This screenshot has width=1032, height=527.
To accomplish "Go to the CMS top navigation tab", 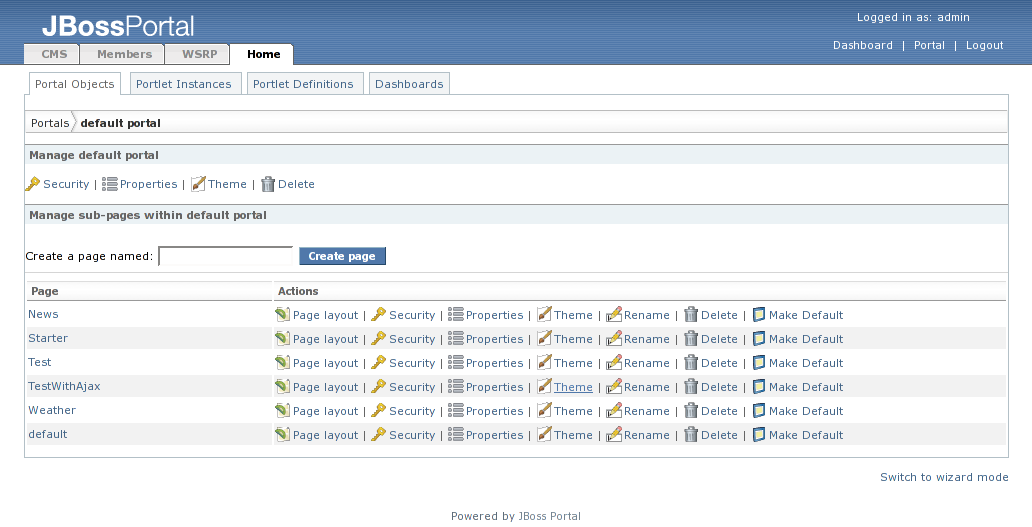I will click(x=54, y=54).
